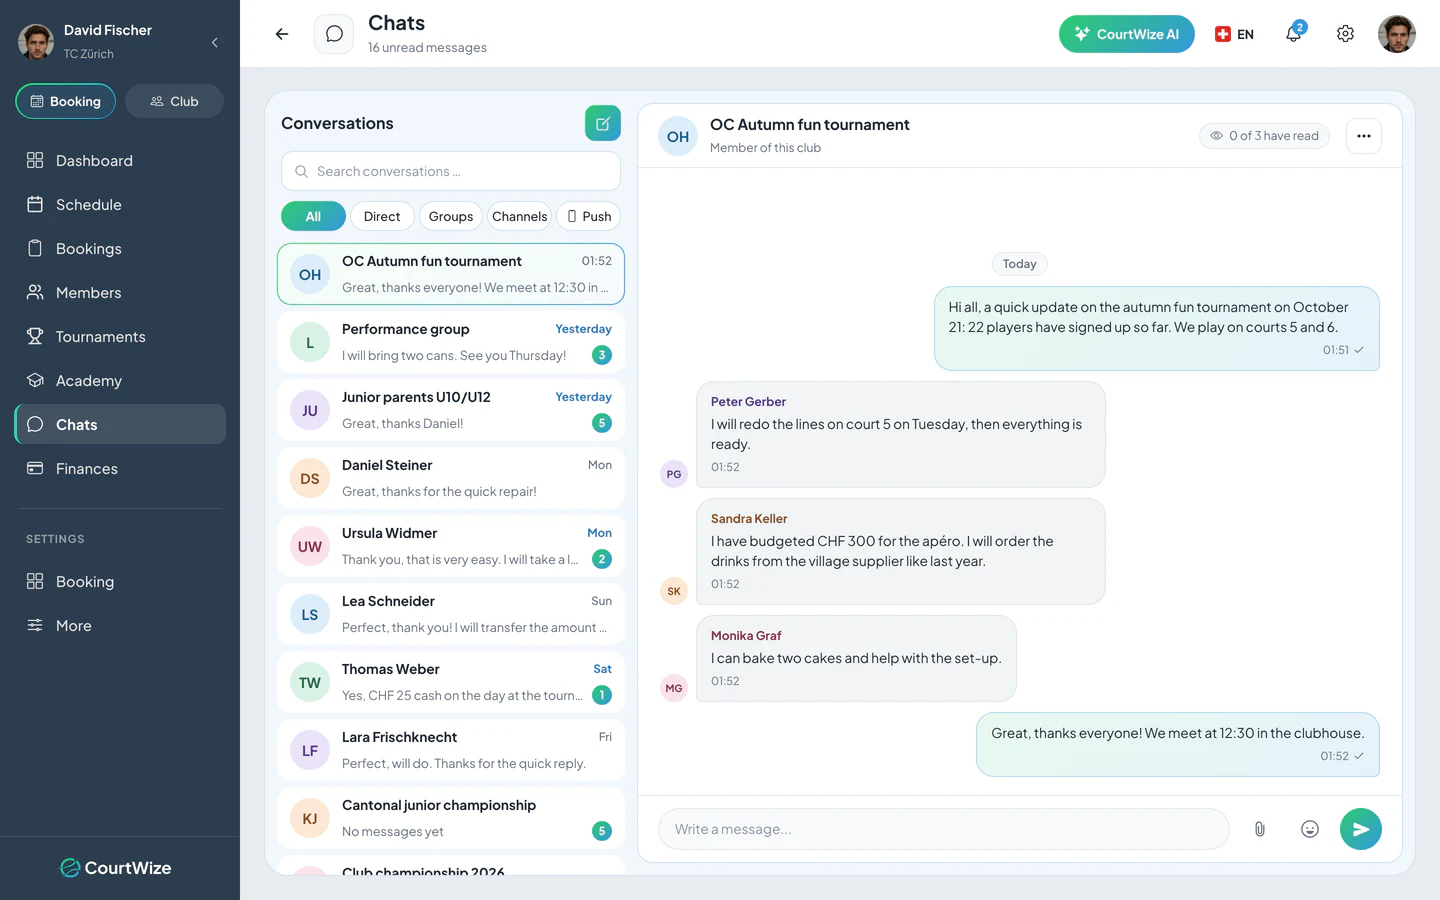This screenshot has height=900, width=1440.
Task: Open the notifications bell
Action: pos(1294,33)
